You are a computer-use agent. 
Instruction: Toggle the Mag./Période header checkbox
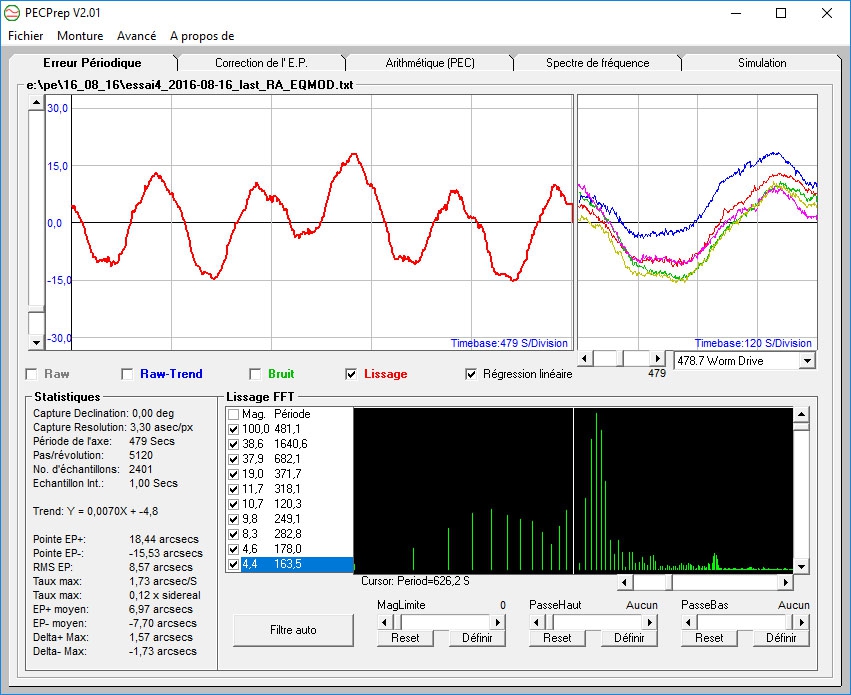point(233,415)
